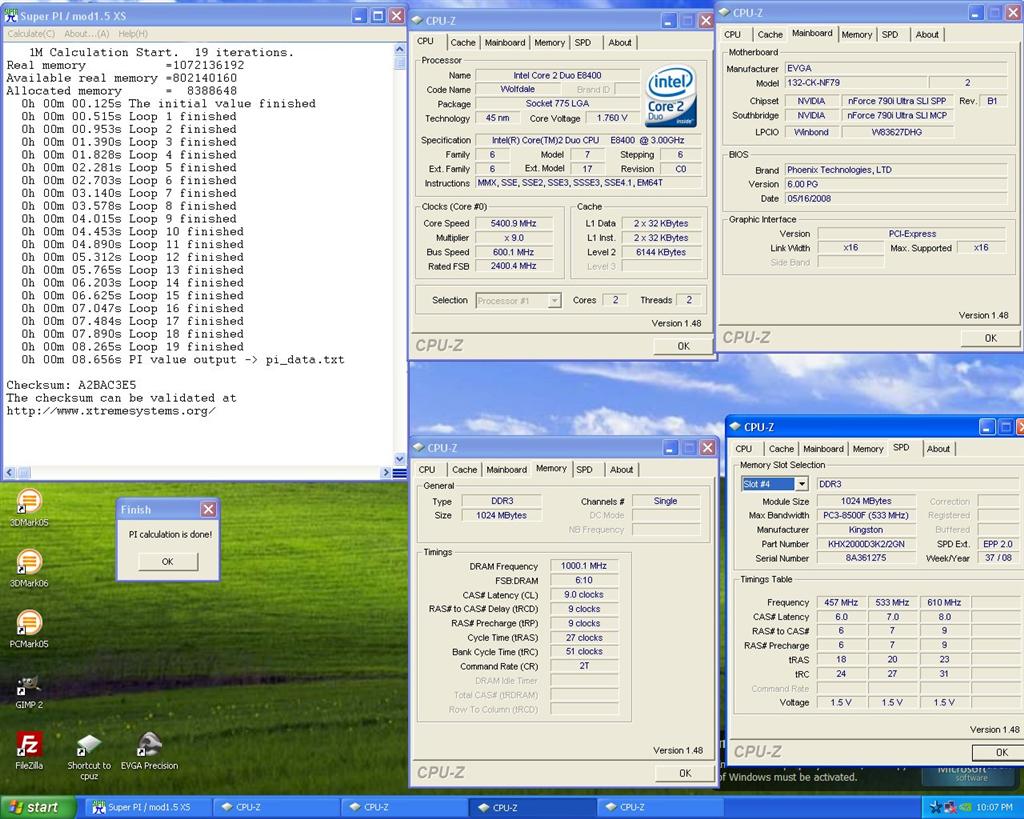This screenshot has height=819, width=1024.
Task: Launch GIMP 2 from the desktop
Action: 29,691
